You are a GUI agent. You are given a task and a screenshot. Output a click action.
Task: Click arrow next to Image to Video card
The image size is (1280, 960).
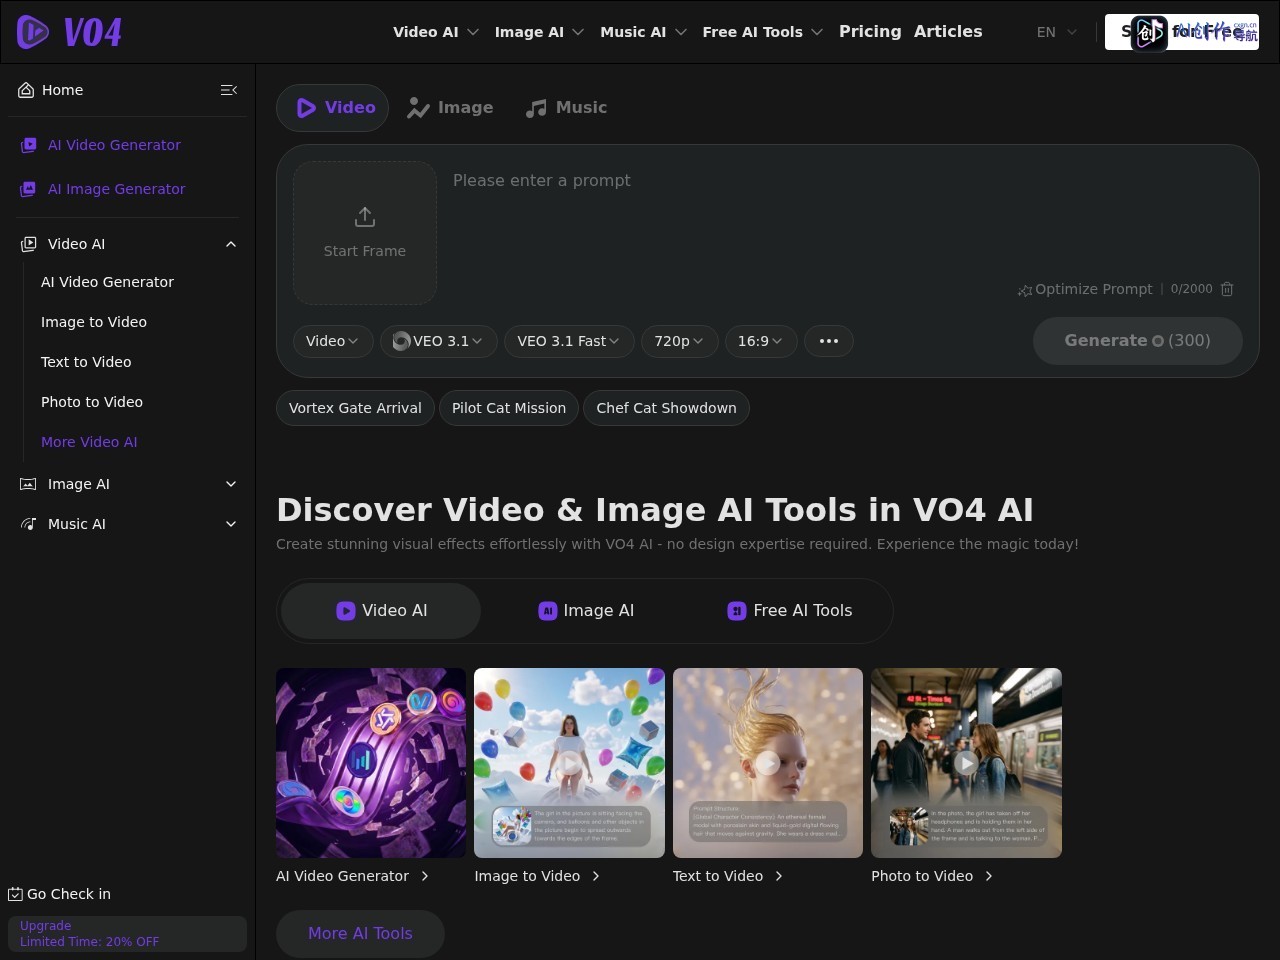click(596, 876)
